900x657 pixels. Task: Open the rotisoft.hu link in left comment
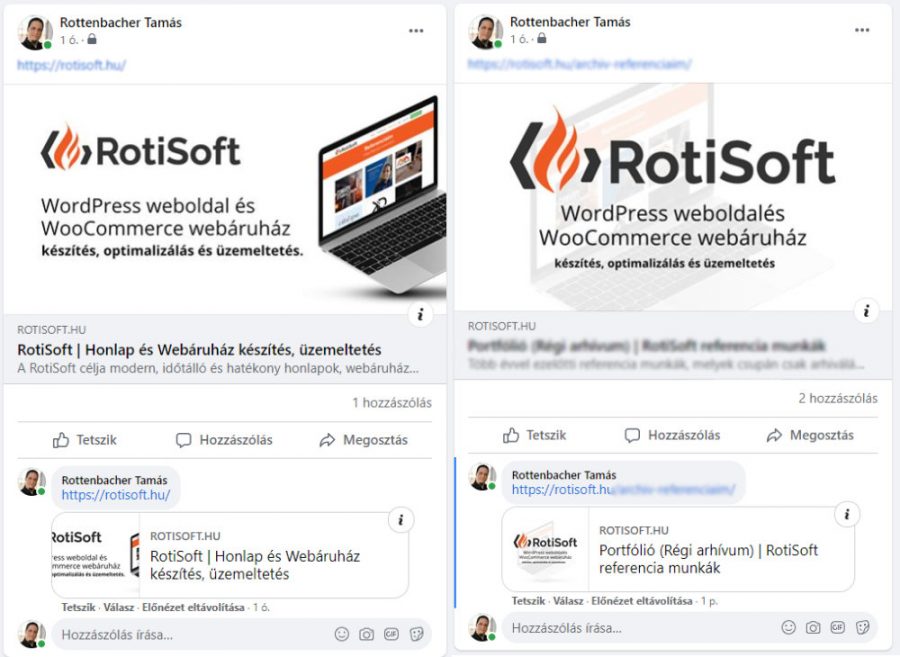115,495
